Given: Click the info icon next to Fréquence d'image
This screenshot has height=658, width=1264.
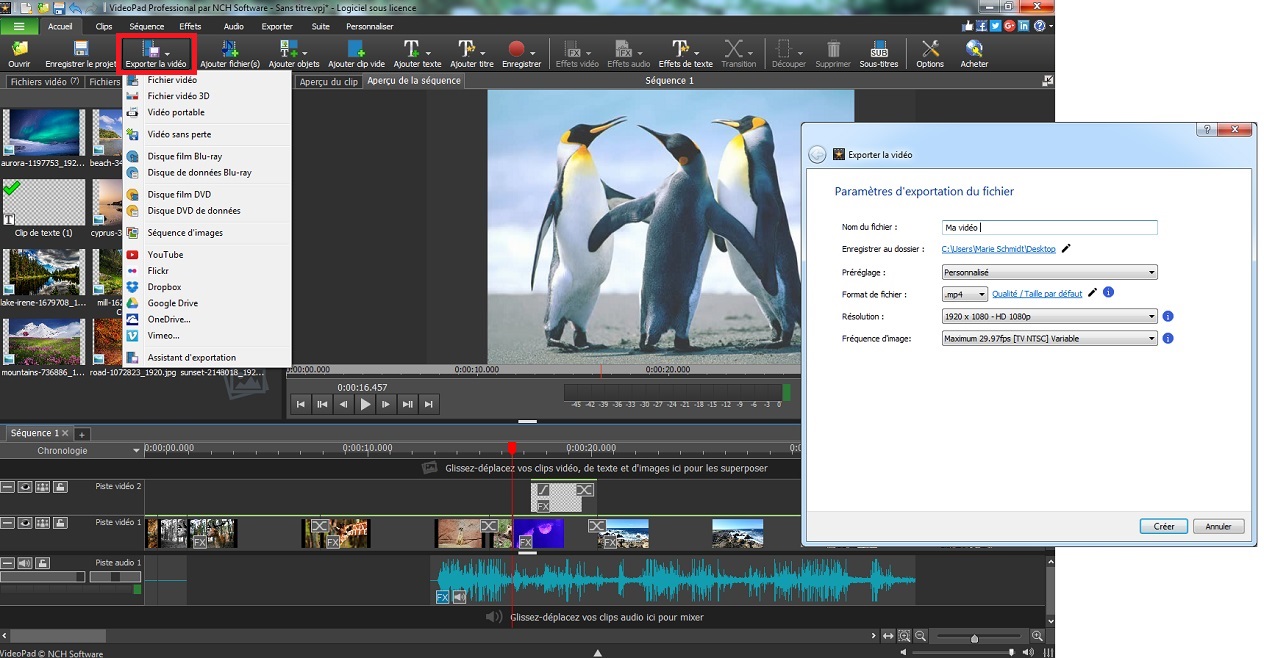Looking at the screenshot, I should [1168, 338].
